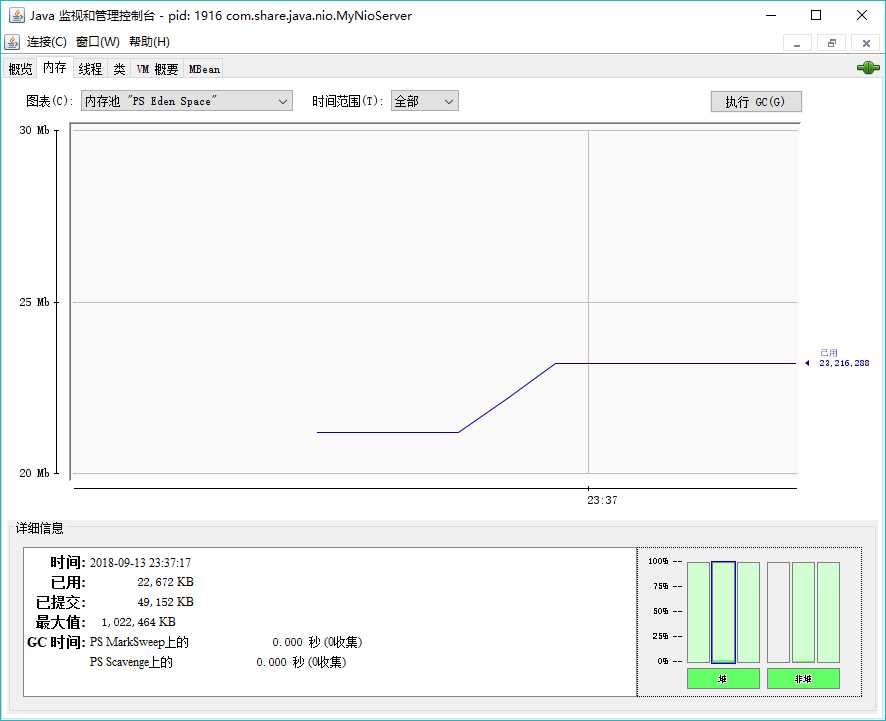Screen dimensions: 886x721
Task: Select the third non-heap pool bar
Action: click(828, 612)
